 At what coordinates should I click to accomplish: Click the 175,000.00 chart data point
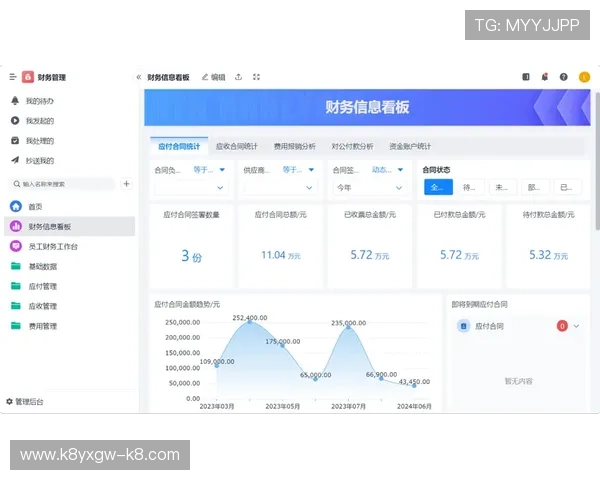282,345
